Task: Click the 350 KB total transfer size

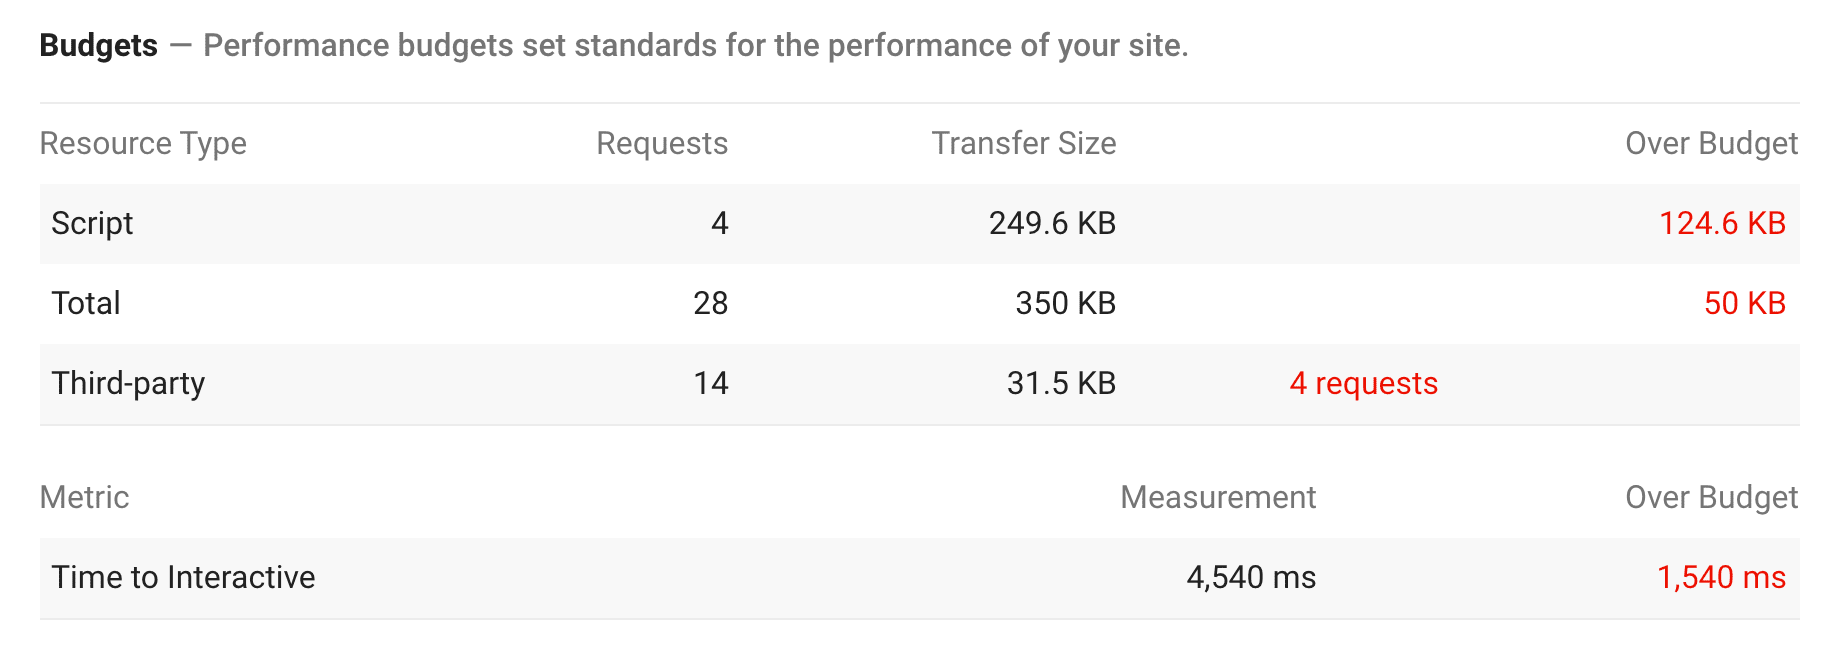Action: 1065,304
